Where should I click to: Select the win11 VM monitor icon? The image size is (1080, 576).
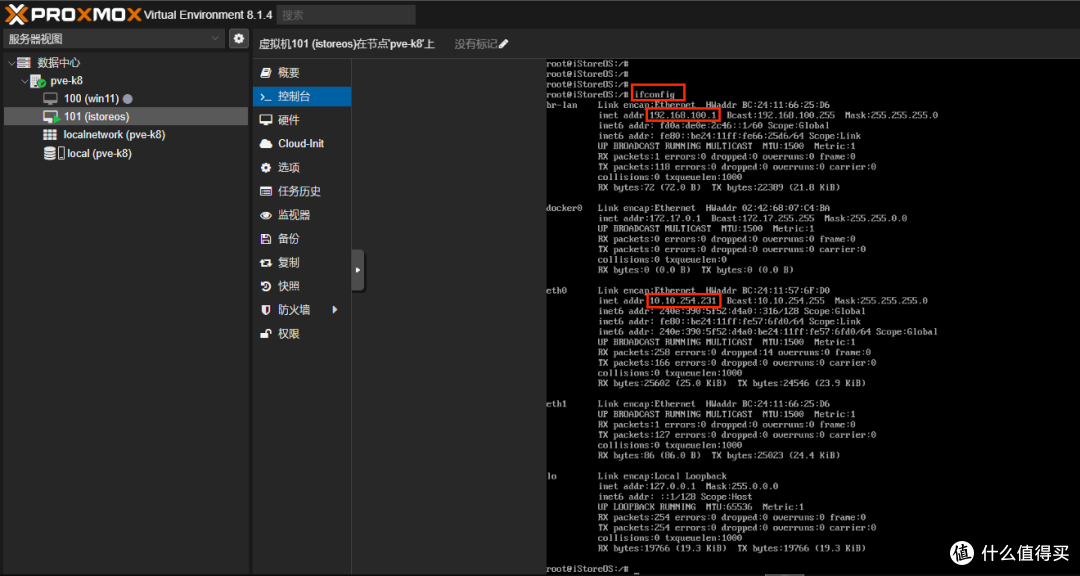50,99
